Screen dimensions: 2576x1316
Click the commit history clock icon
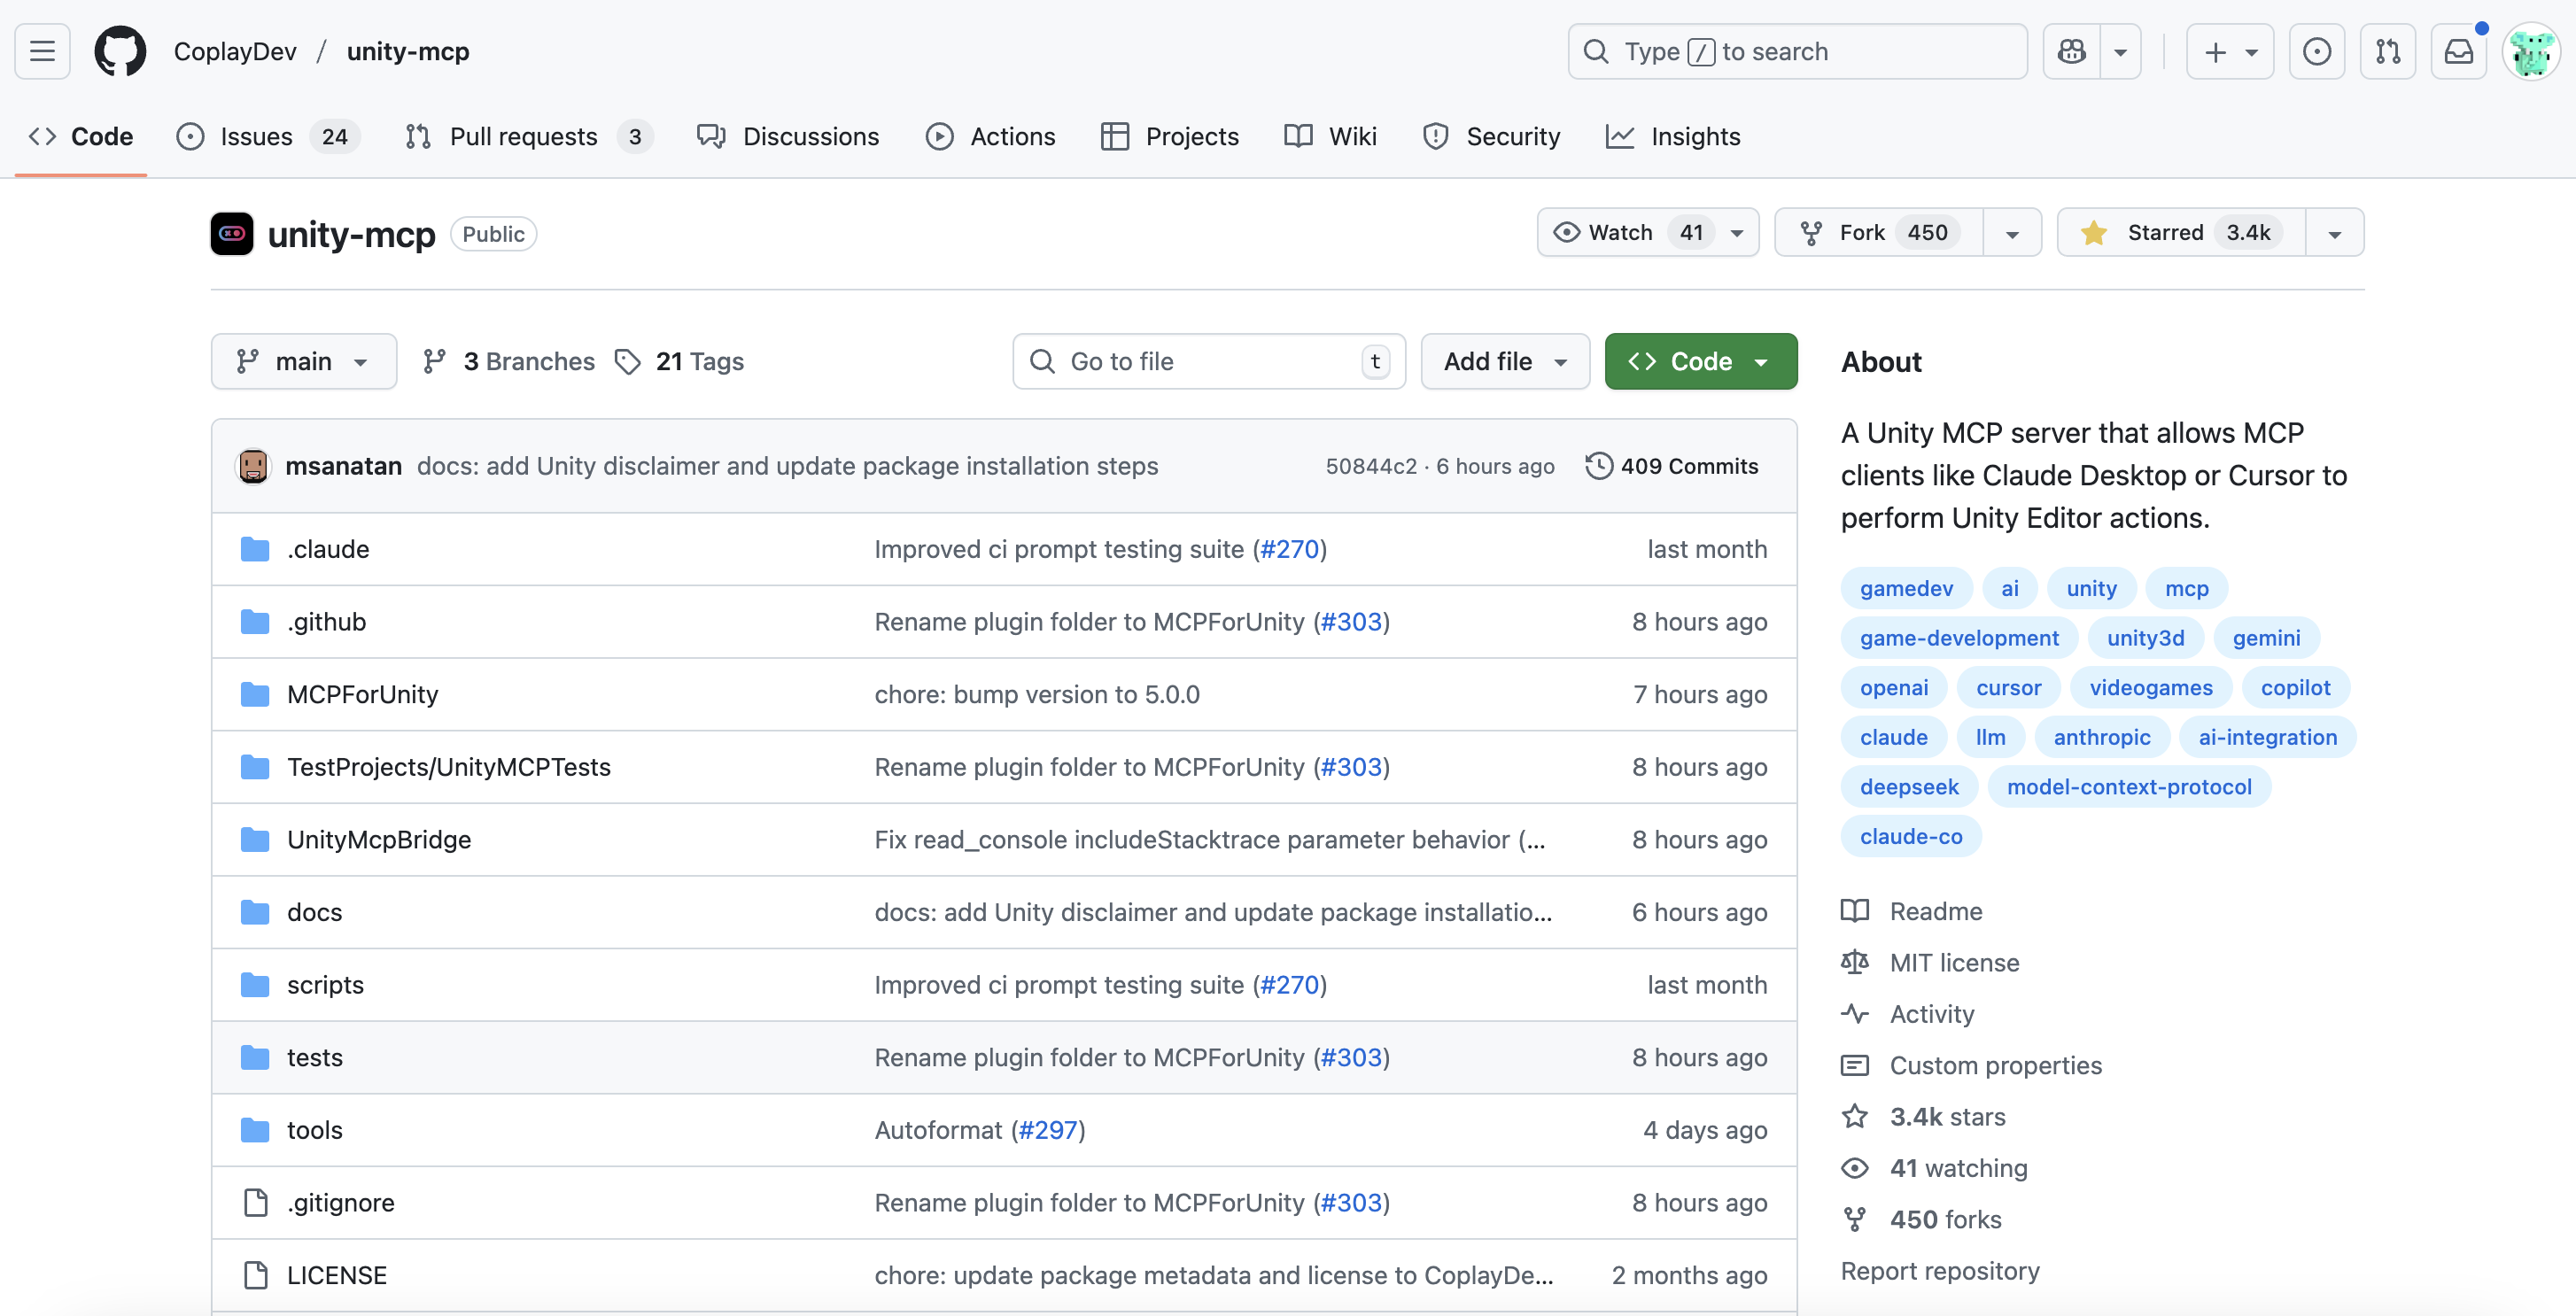(1599, 466)
